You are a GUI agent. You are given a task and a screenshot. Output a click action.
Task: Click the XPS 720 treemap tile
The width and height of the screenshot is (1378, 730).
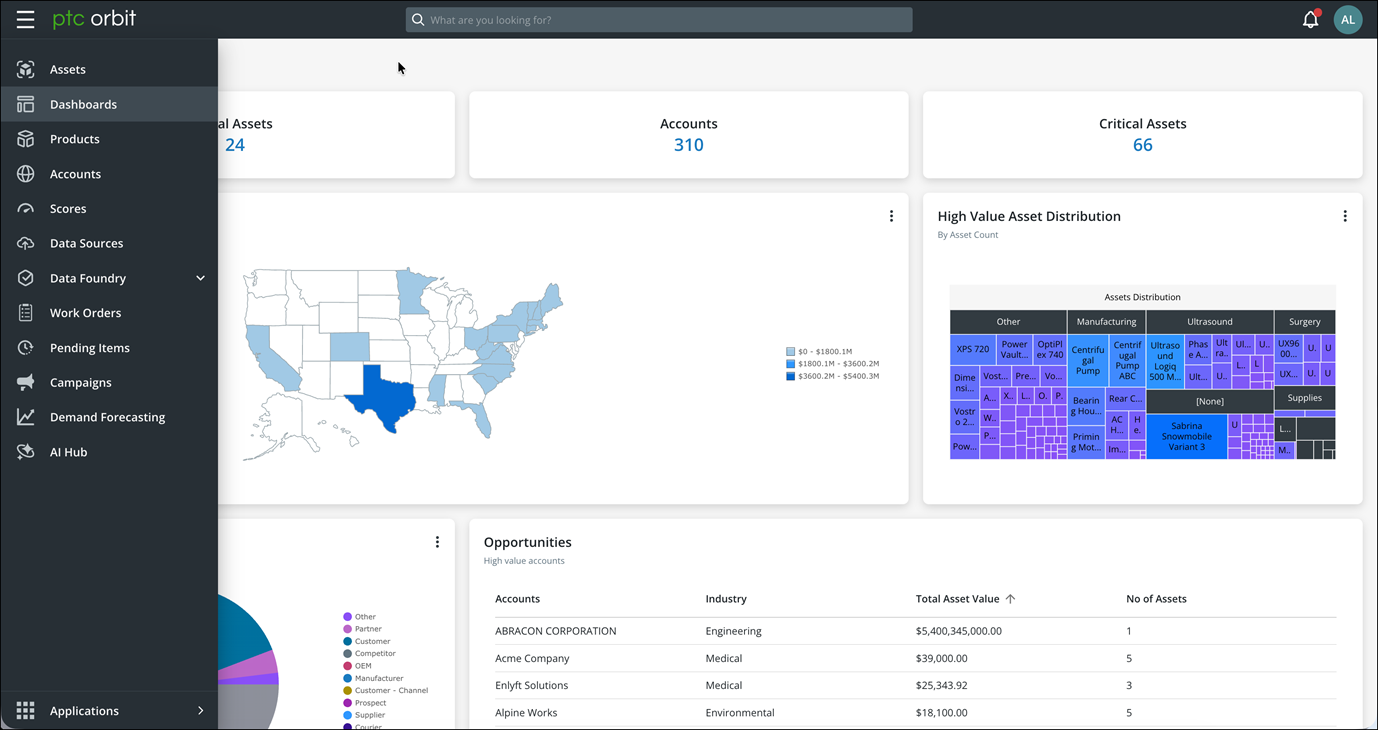[972, 349]
